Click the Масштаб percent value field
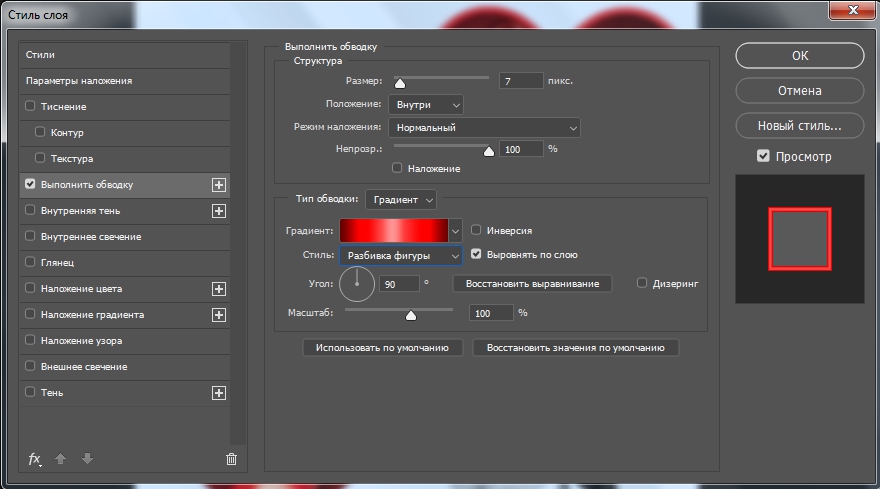880x489 pixels. [491, 313]
